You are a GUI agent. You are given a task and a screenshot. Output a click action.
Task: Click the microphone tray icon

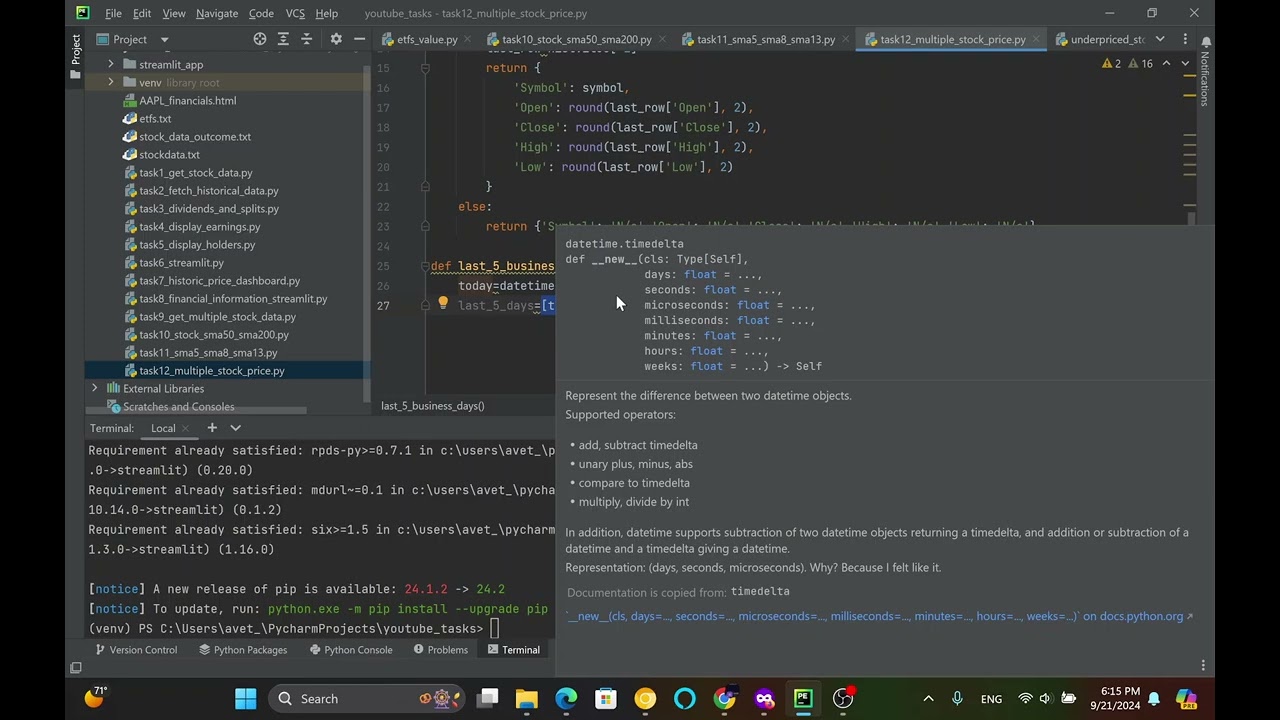click(x=957, y=698)
